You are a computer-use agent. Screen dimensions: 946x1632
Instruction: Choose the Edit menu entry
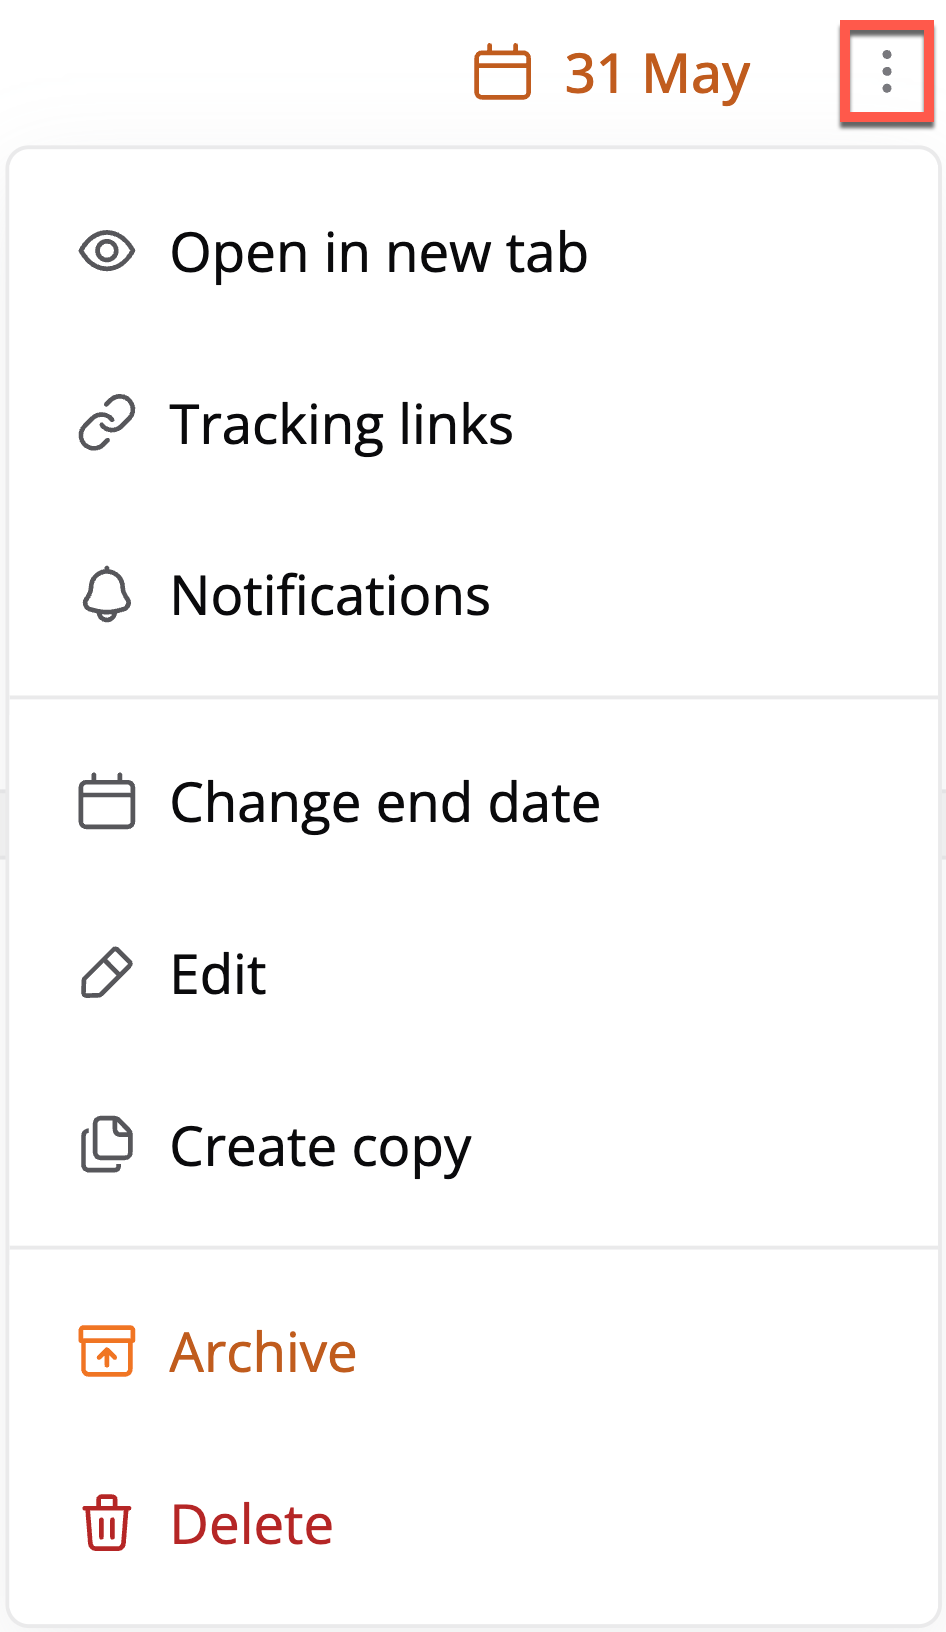[x=474, y=974]
